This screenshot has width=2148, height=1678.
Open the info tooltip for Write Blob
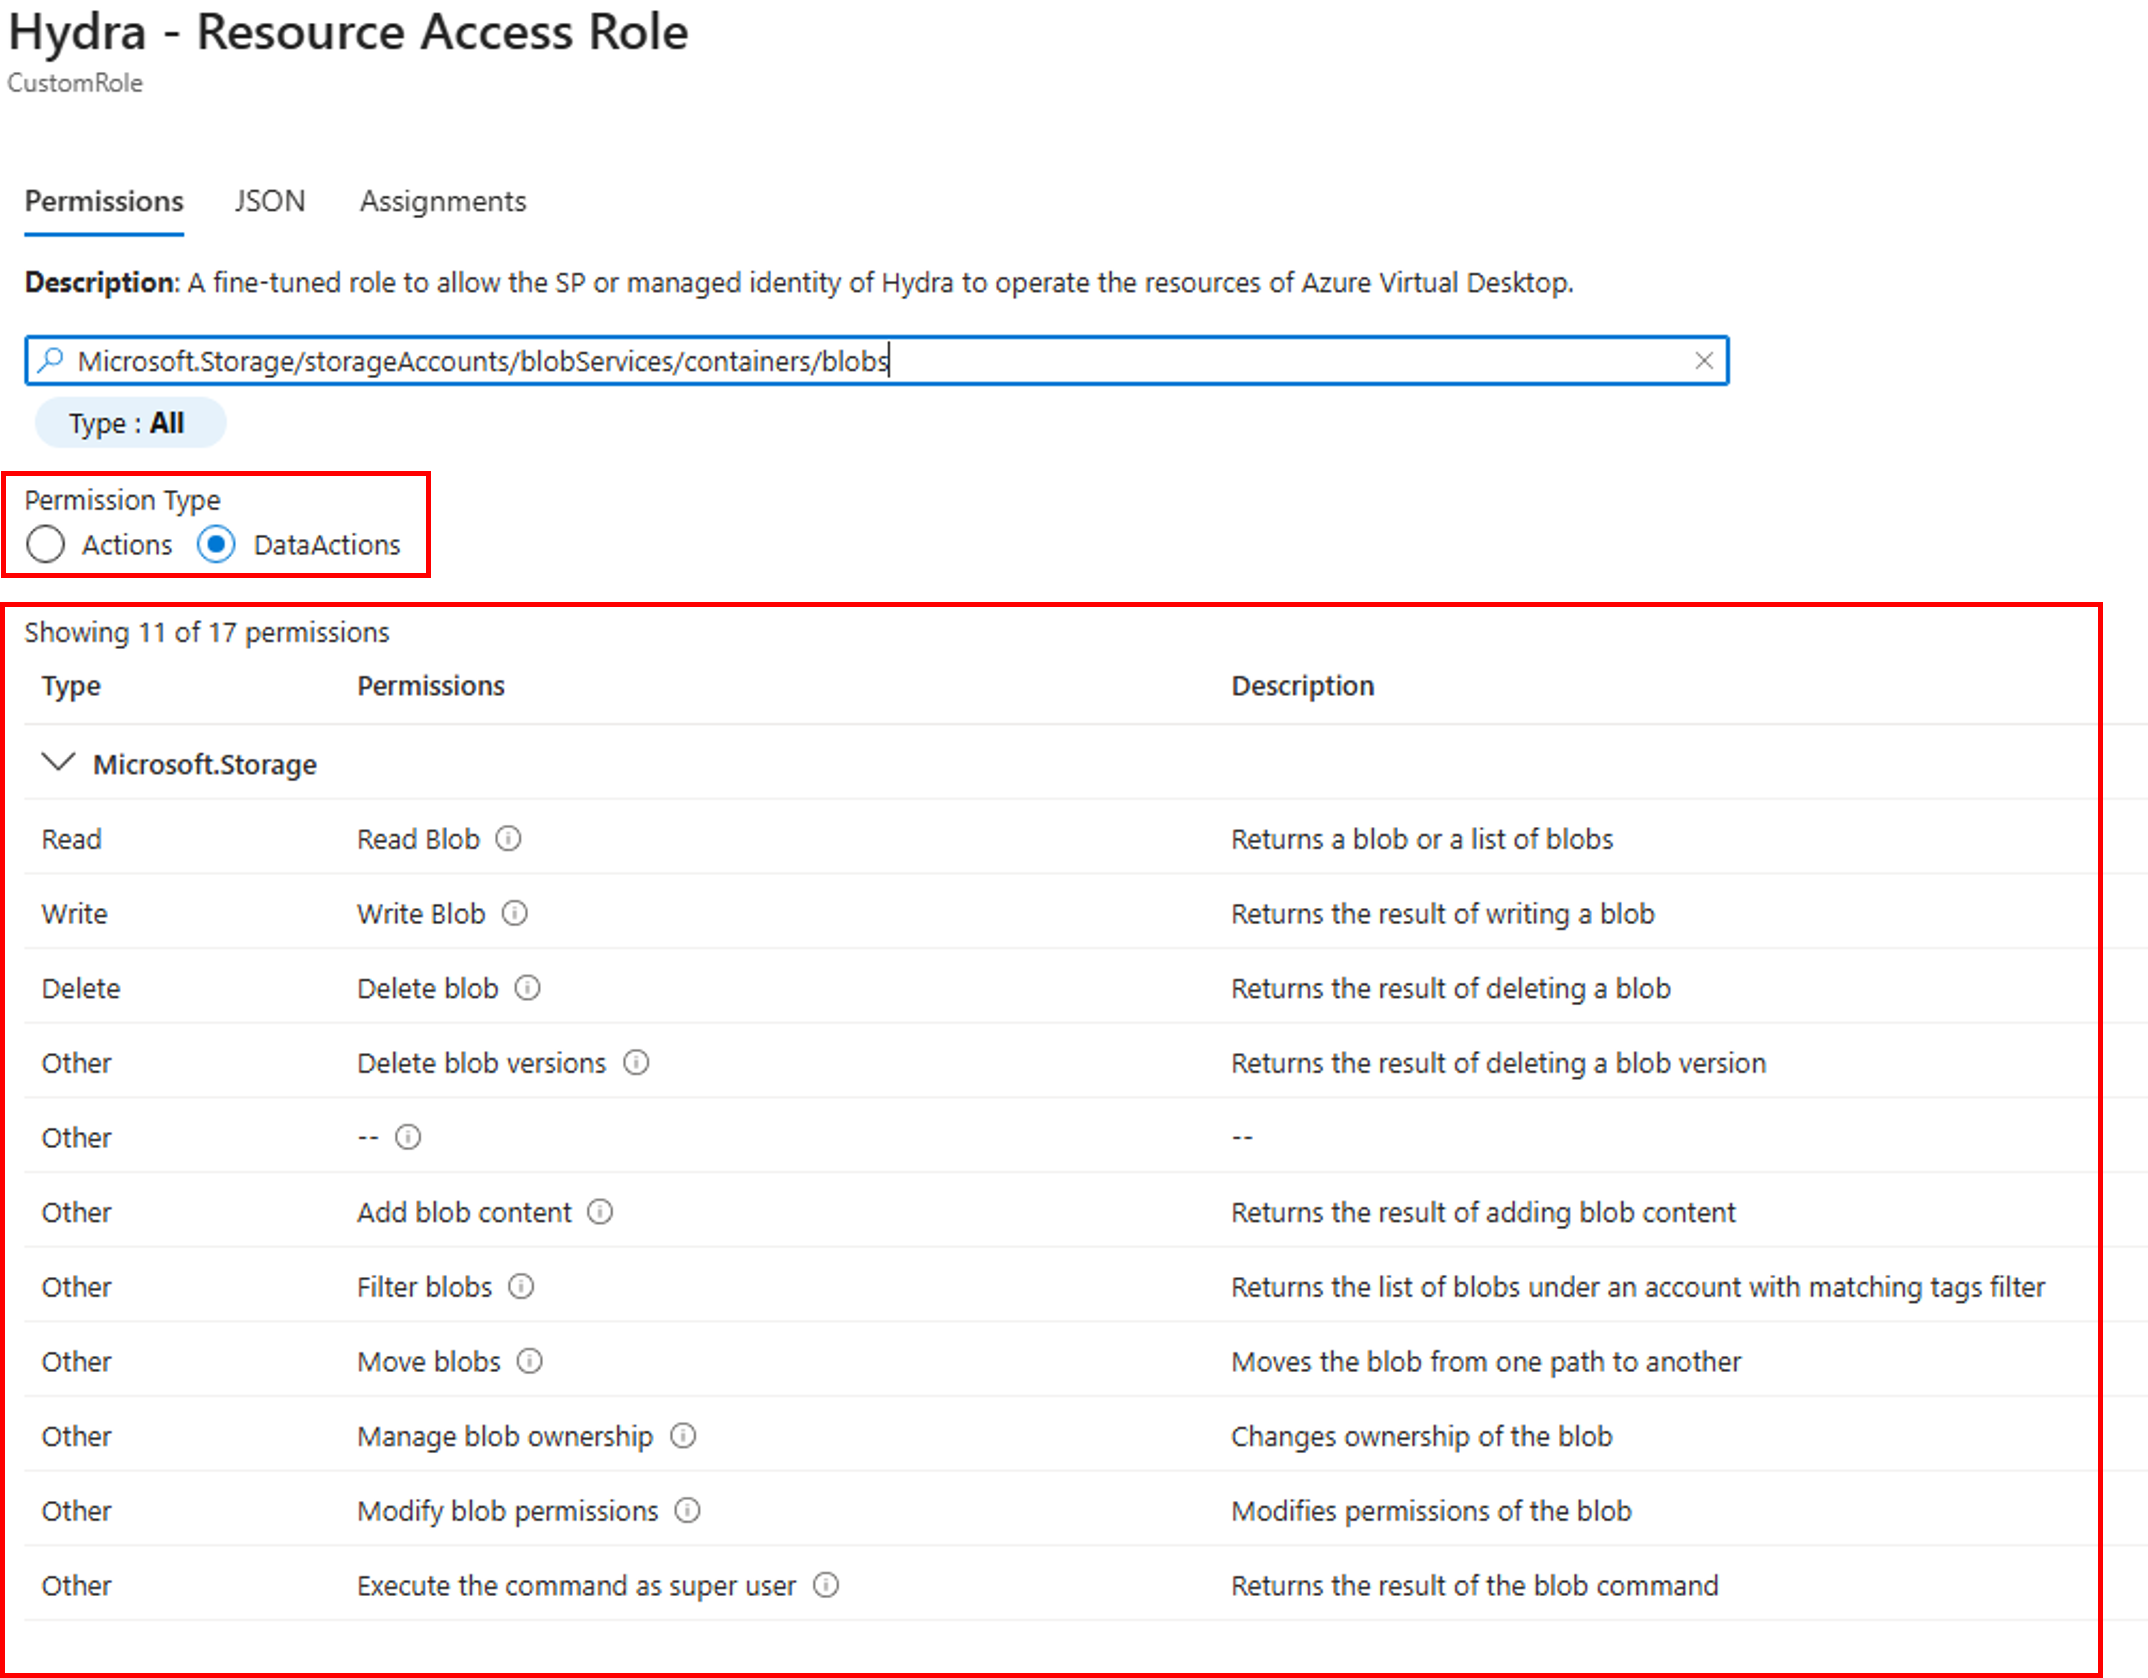click(516, 913)
